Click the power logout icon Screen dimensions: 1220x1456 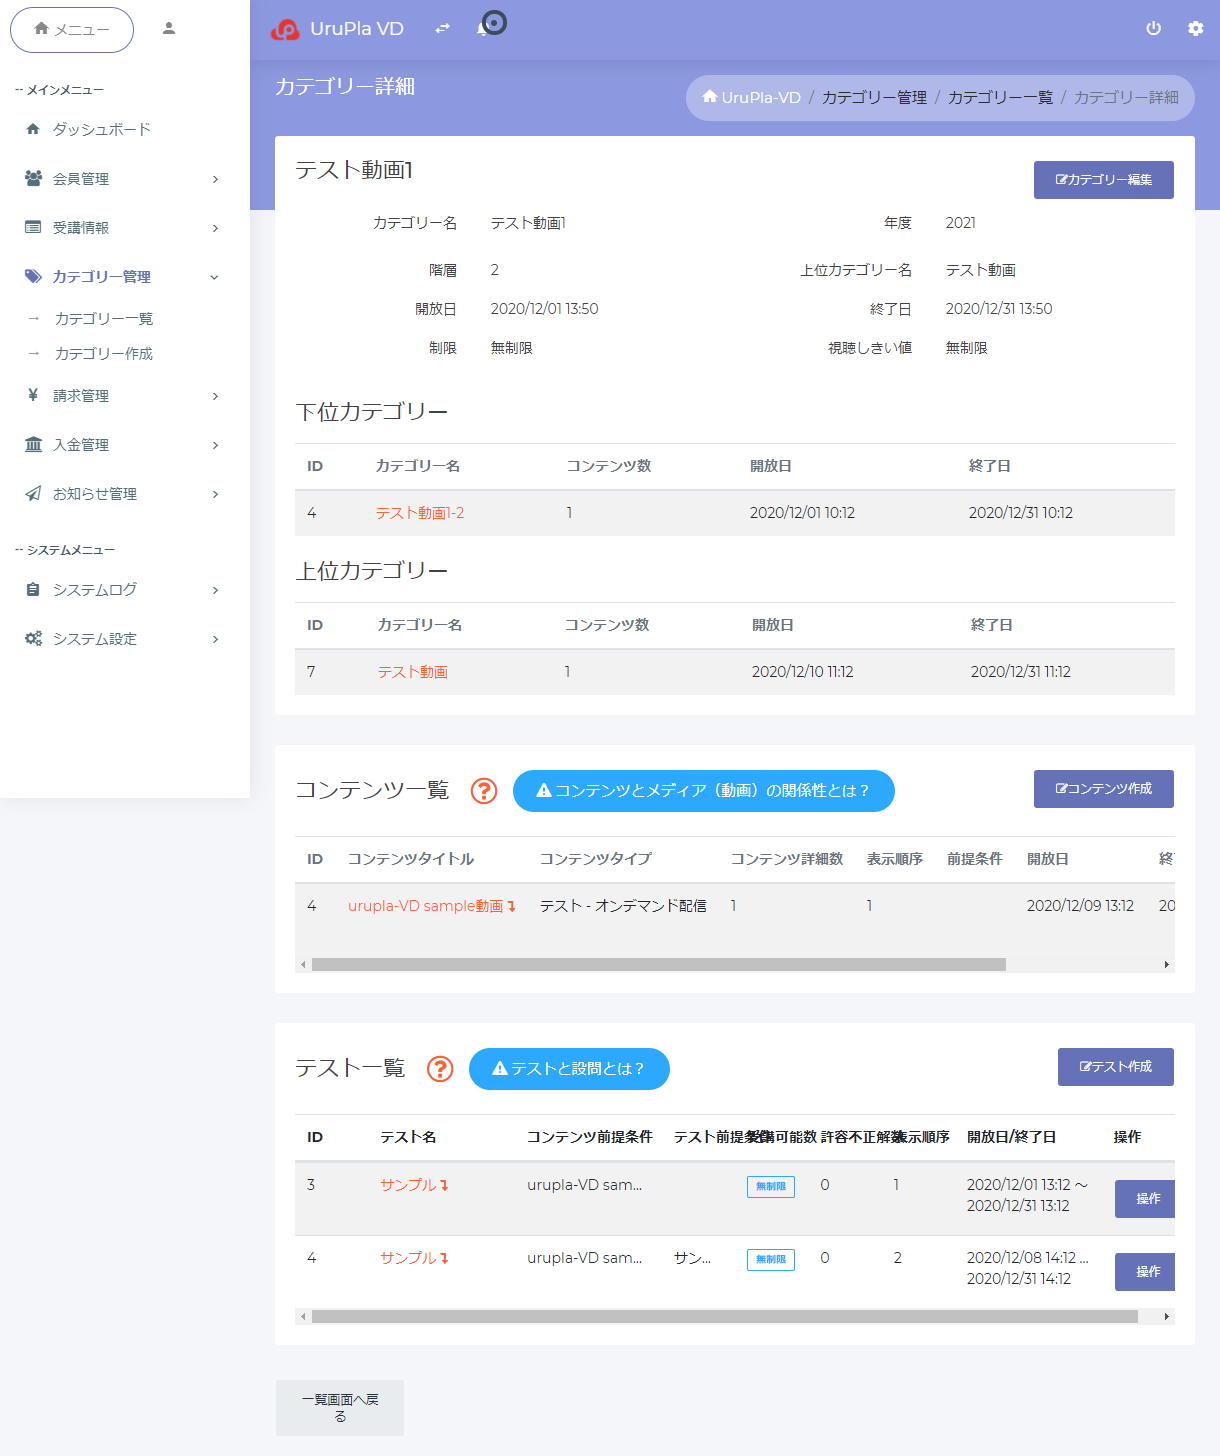click(1153, 29)
